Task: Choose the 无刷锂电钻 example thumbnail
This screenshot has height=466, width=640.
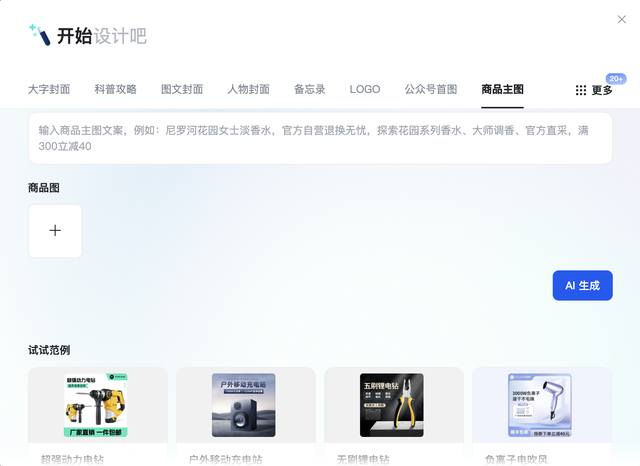Action: (x=392, y=405)
